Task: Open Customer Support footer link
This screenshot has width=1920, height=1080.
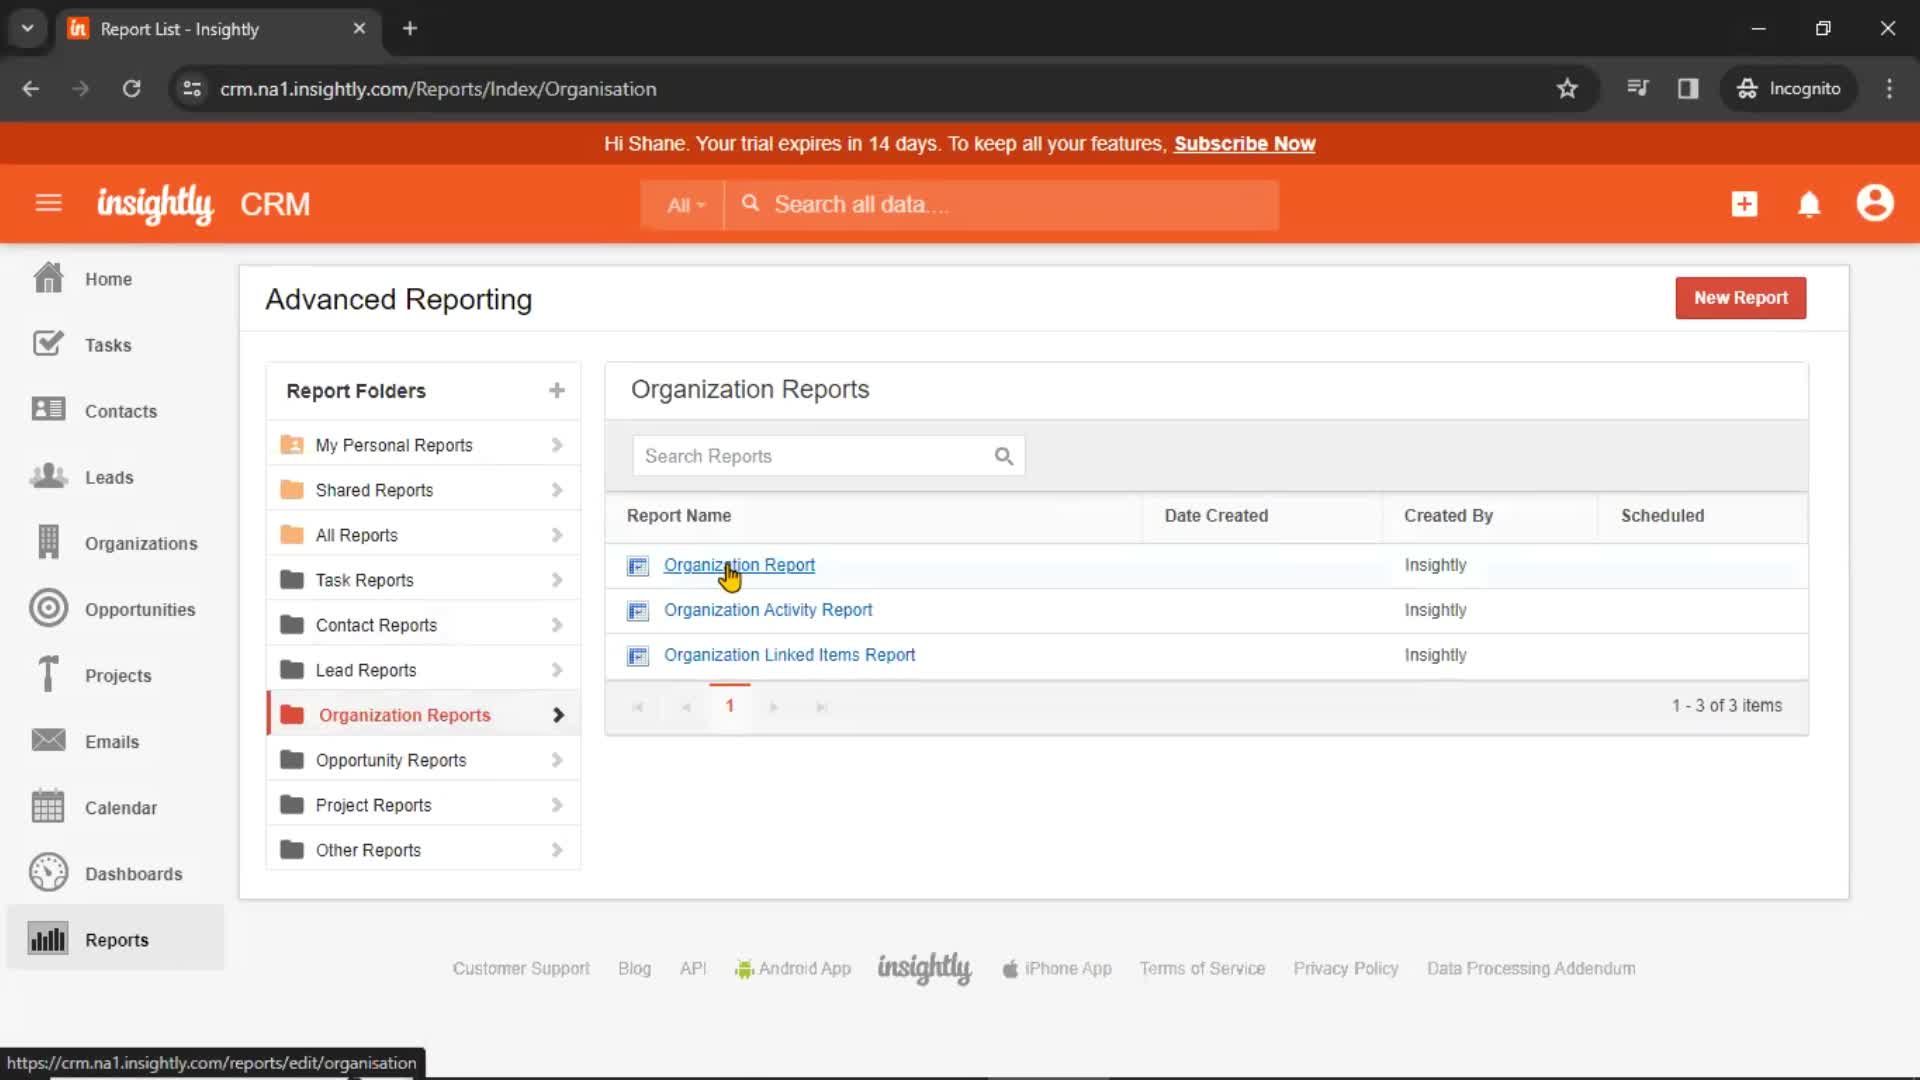Action: tap(521, 968)
